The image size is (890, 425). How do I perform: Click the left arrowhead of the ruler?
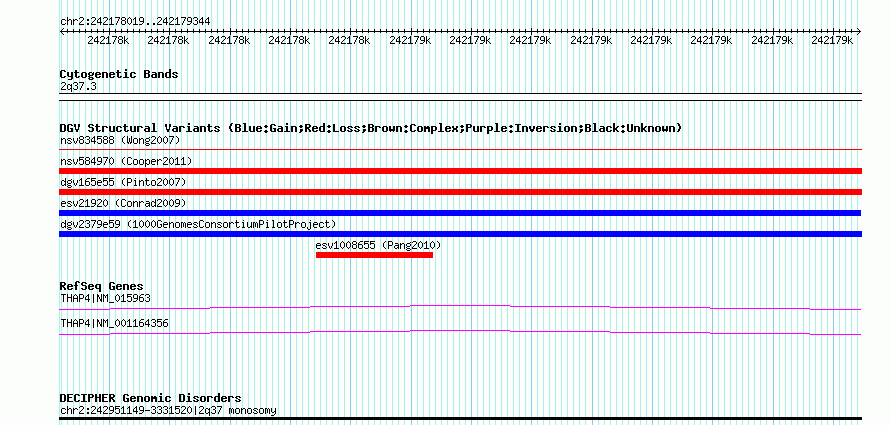62,31
